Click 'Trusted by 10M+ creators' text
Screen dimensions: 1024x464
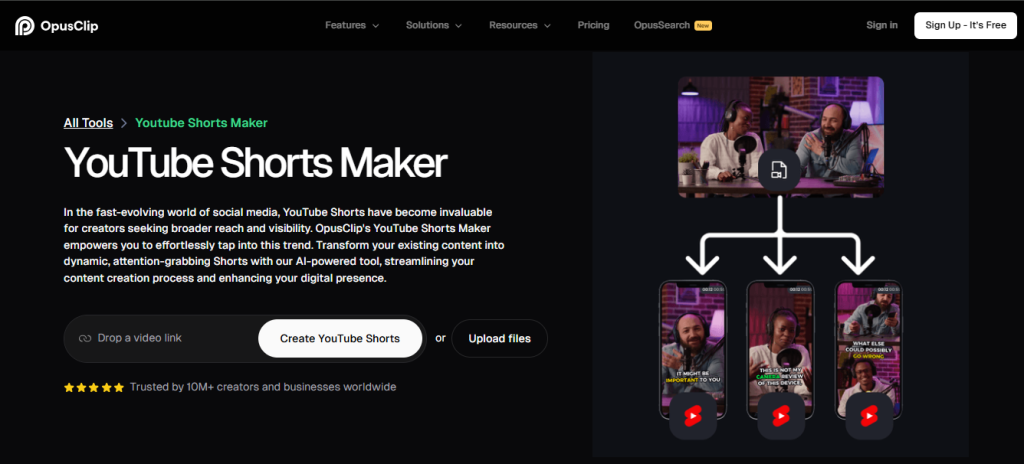tap(263, 387)
